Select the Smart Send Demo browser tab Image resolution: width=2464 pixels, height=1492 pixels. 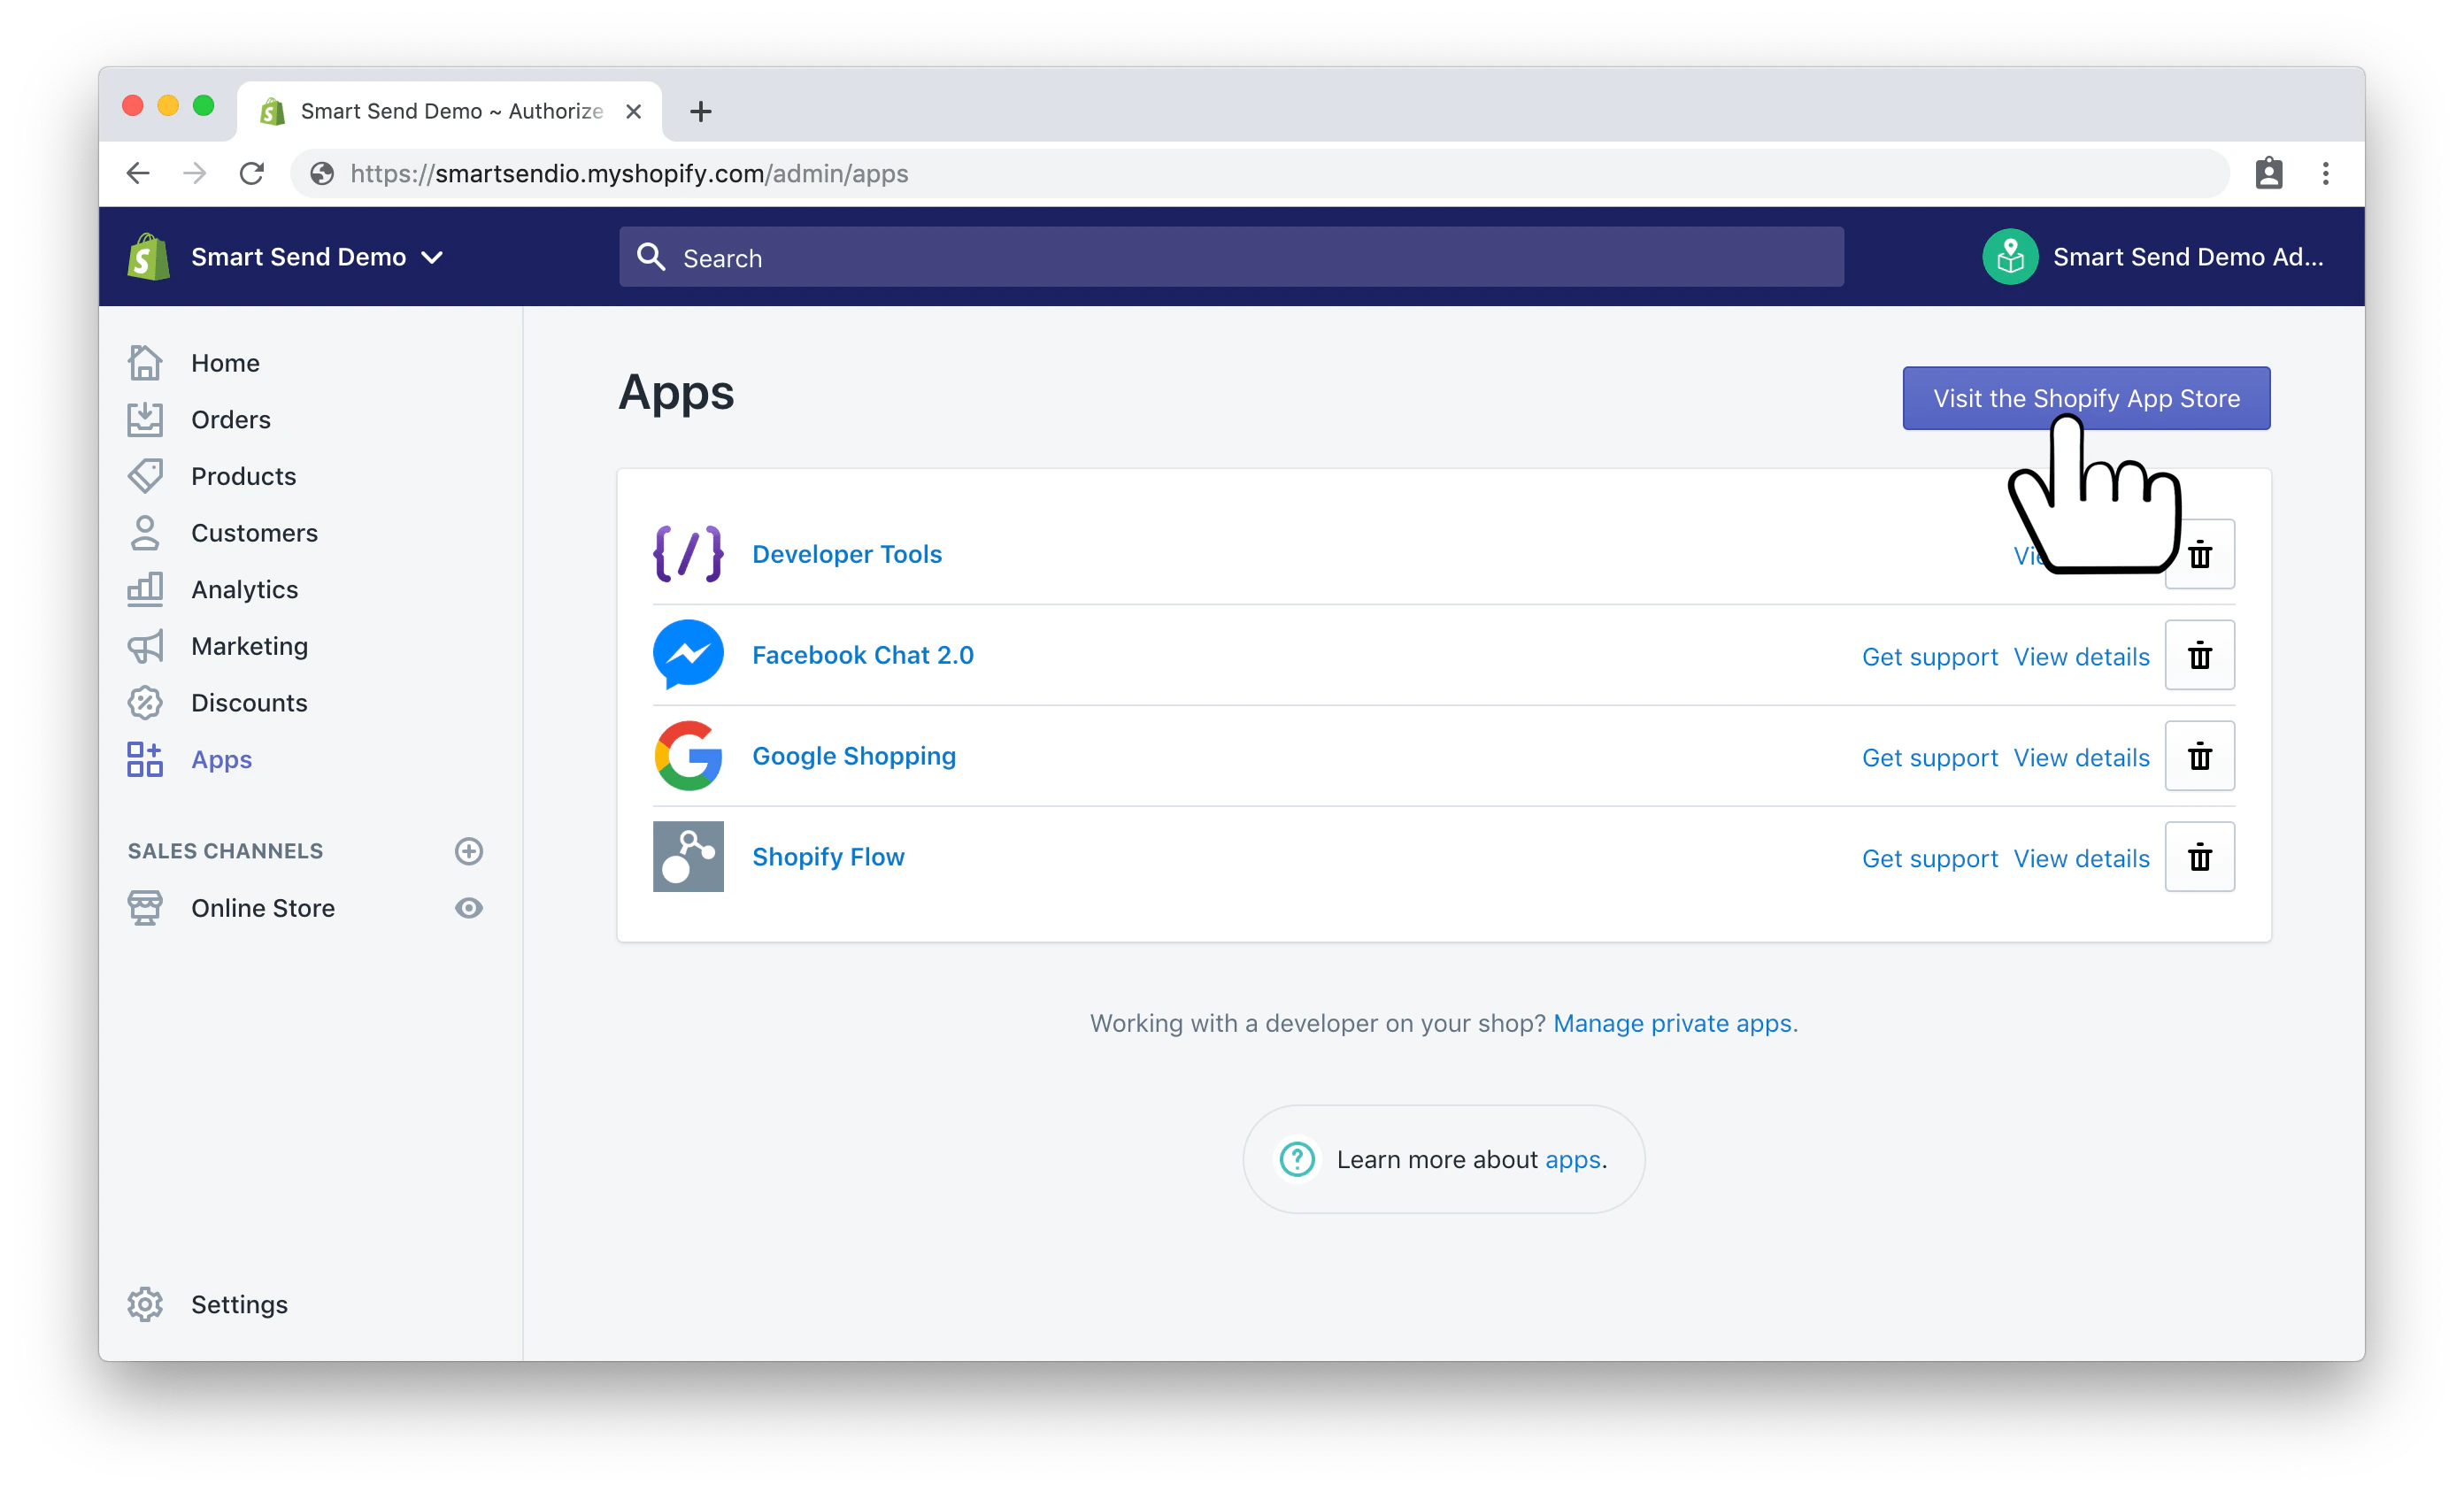click(x=449, y=111)
